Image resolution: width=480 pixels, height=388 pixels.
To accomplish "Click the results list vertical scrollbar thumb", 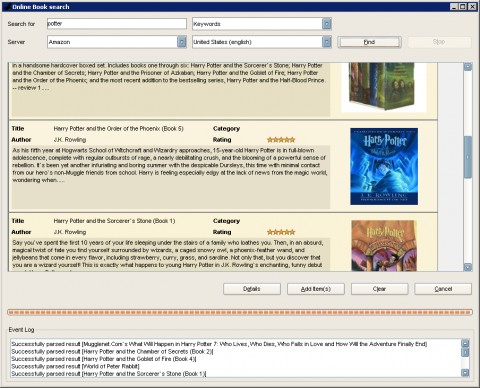I will [468, 157].
